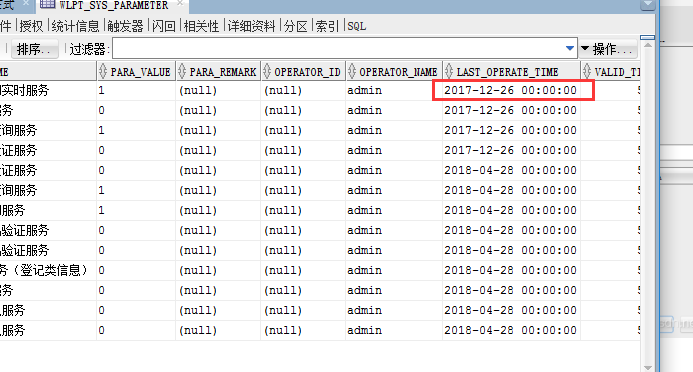Show the 详细资料 sub-tab
Image resolution: width=693 pixels, height=372 pixels.
251,27
